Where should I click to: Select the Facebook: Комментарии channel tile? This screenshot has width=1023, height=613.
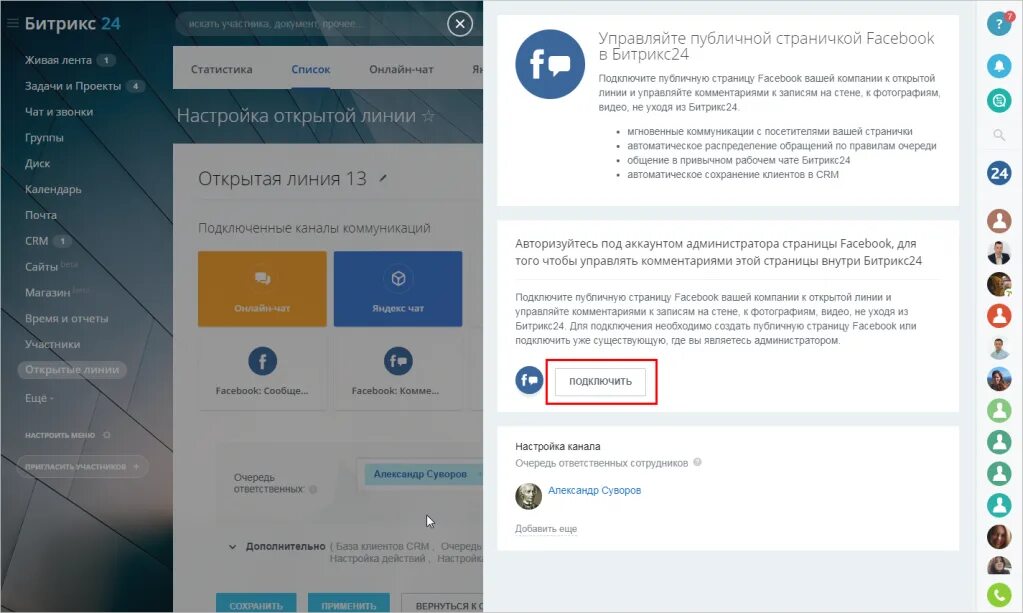pos(398,371)
